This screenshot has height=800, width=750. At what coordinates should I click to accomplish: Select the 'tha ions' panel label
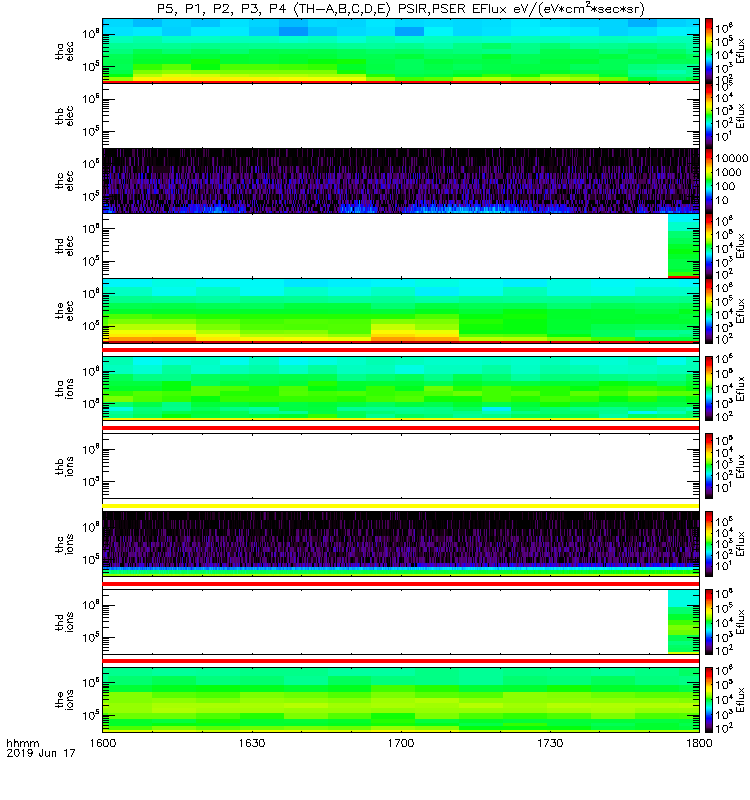click(x=65, y=388)
